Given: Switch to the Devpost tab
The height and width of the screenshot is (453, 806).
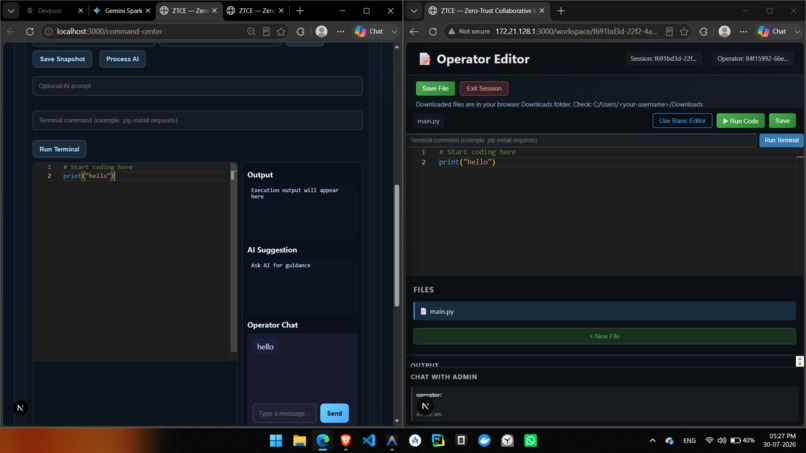Looking at the screenshot, I should pyautogui.click(x=49, y=10).
